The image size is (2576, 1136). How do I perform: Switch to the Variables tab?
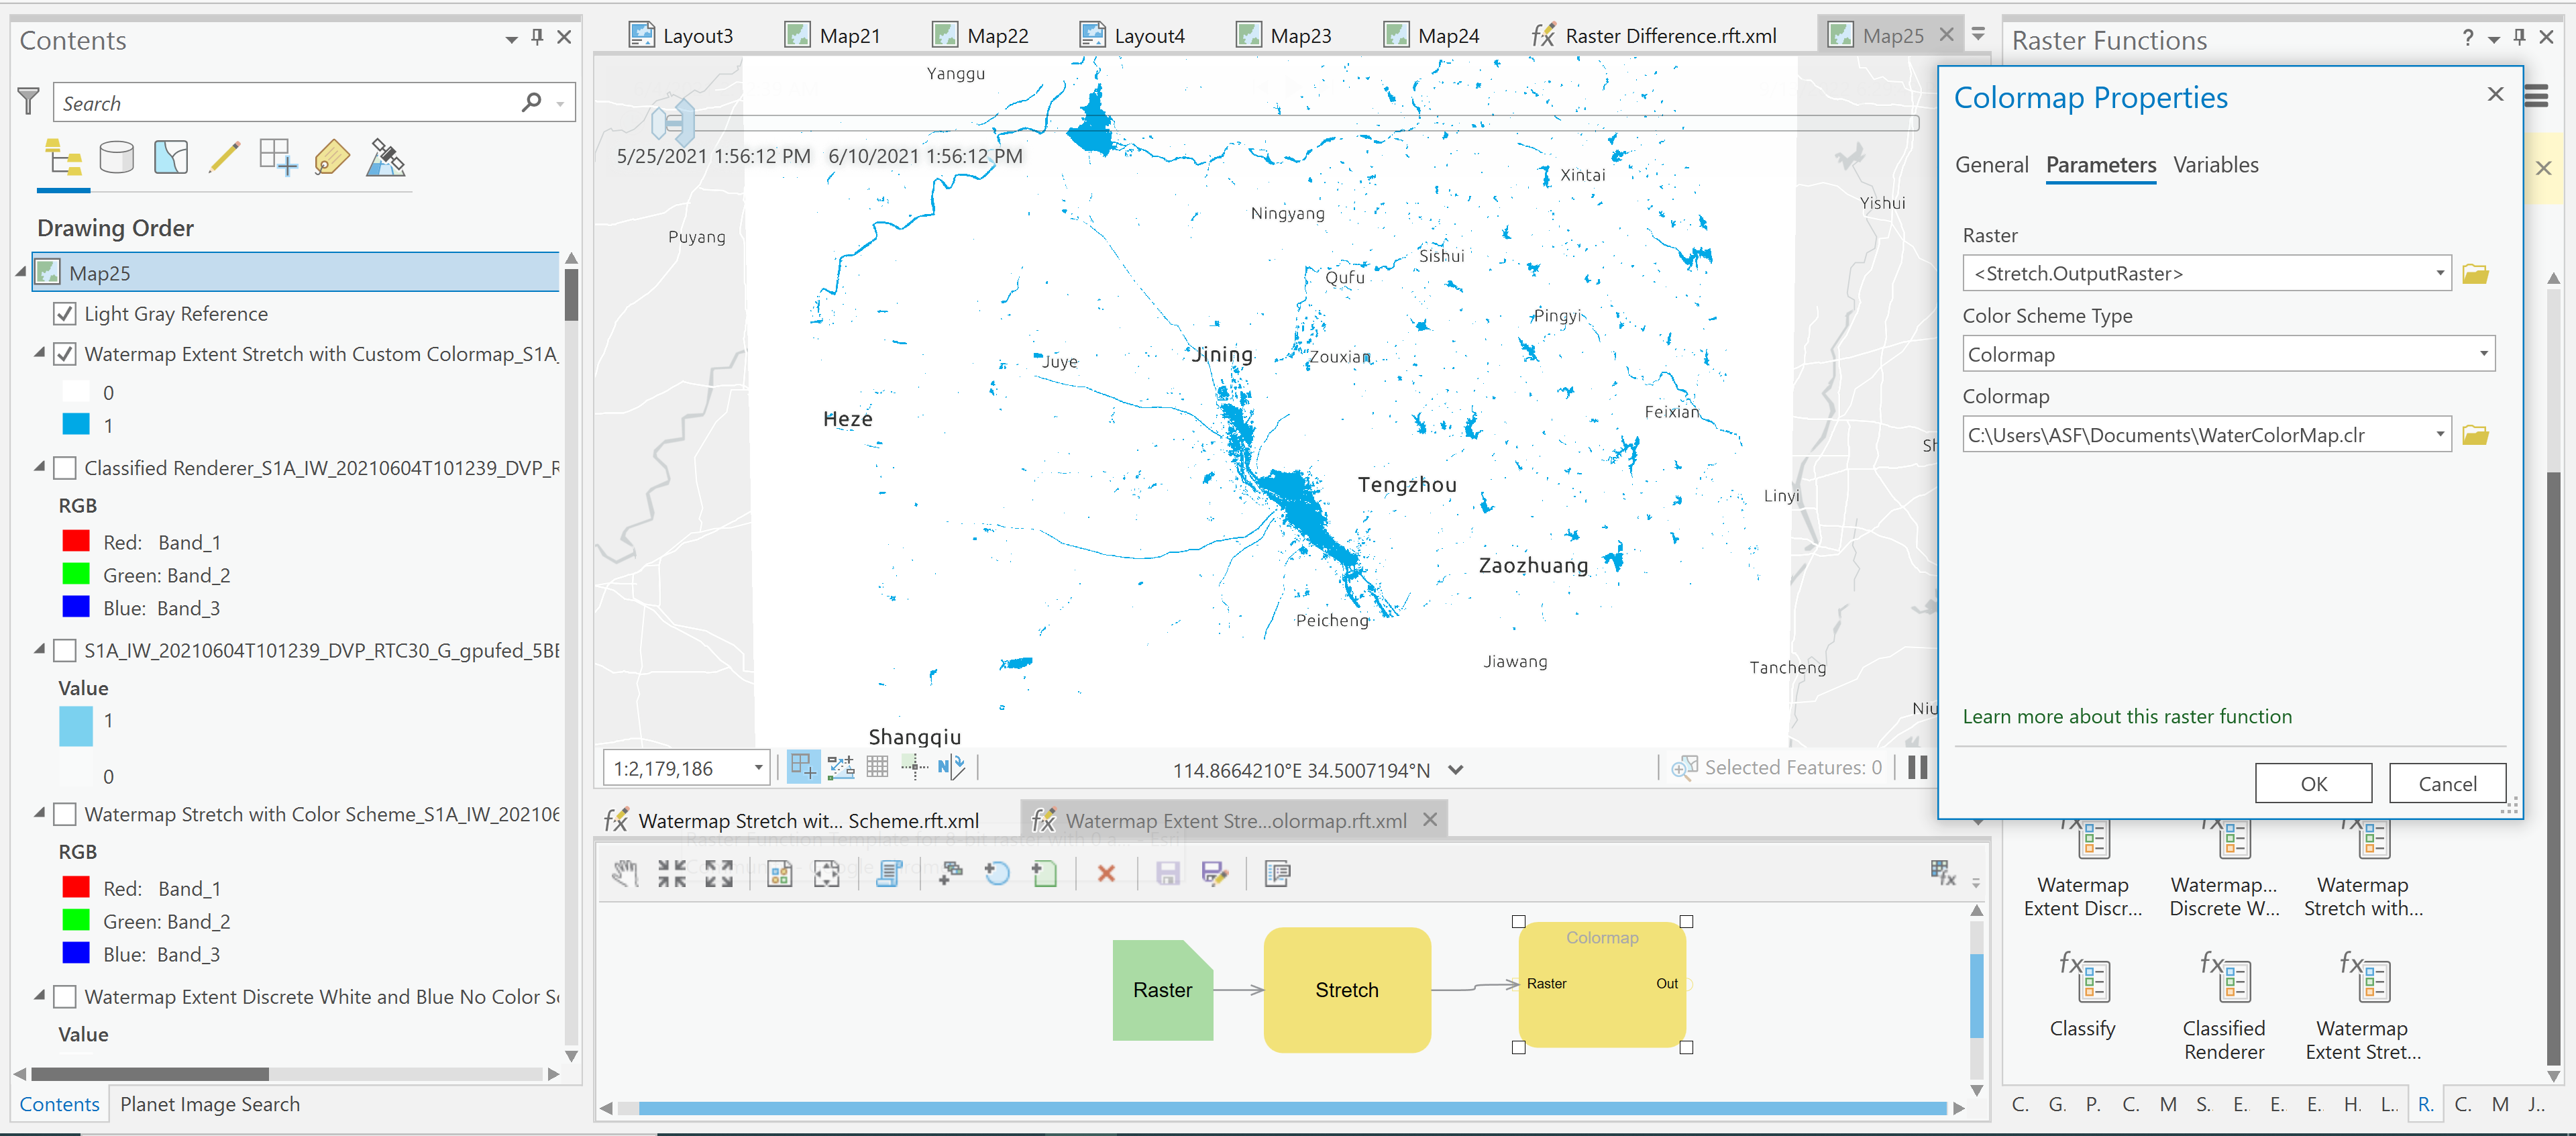(2215, 165)
